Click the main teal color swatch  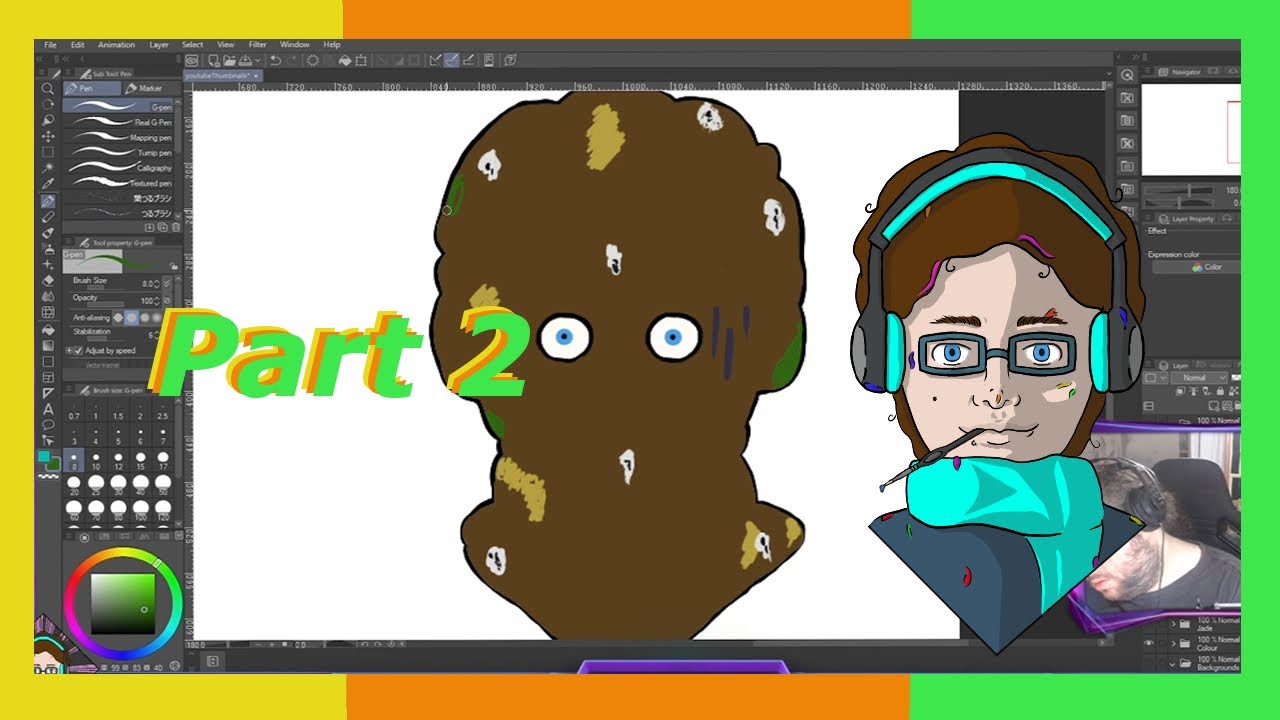[x=42, y=456]
